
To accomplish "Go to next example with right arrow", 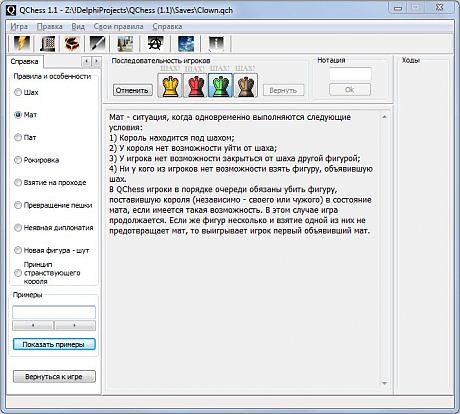I will (75, 325).
